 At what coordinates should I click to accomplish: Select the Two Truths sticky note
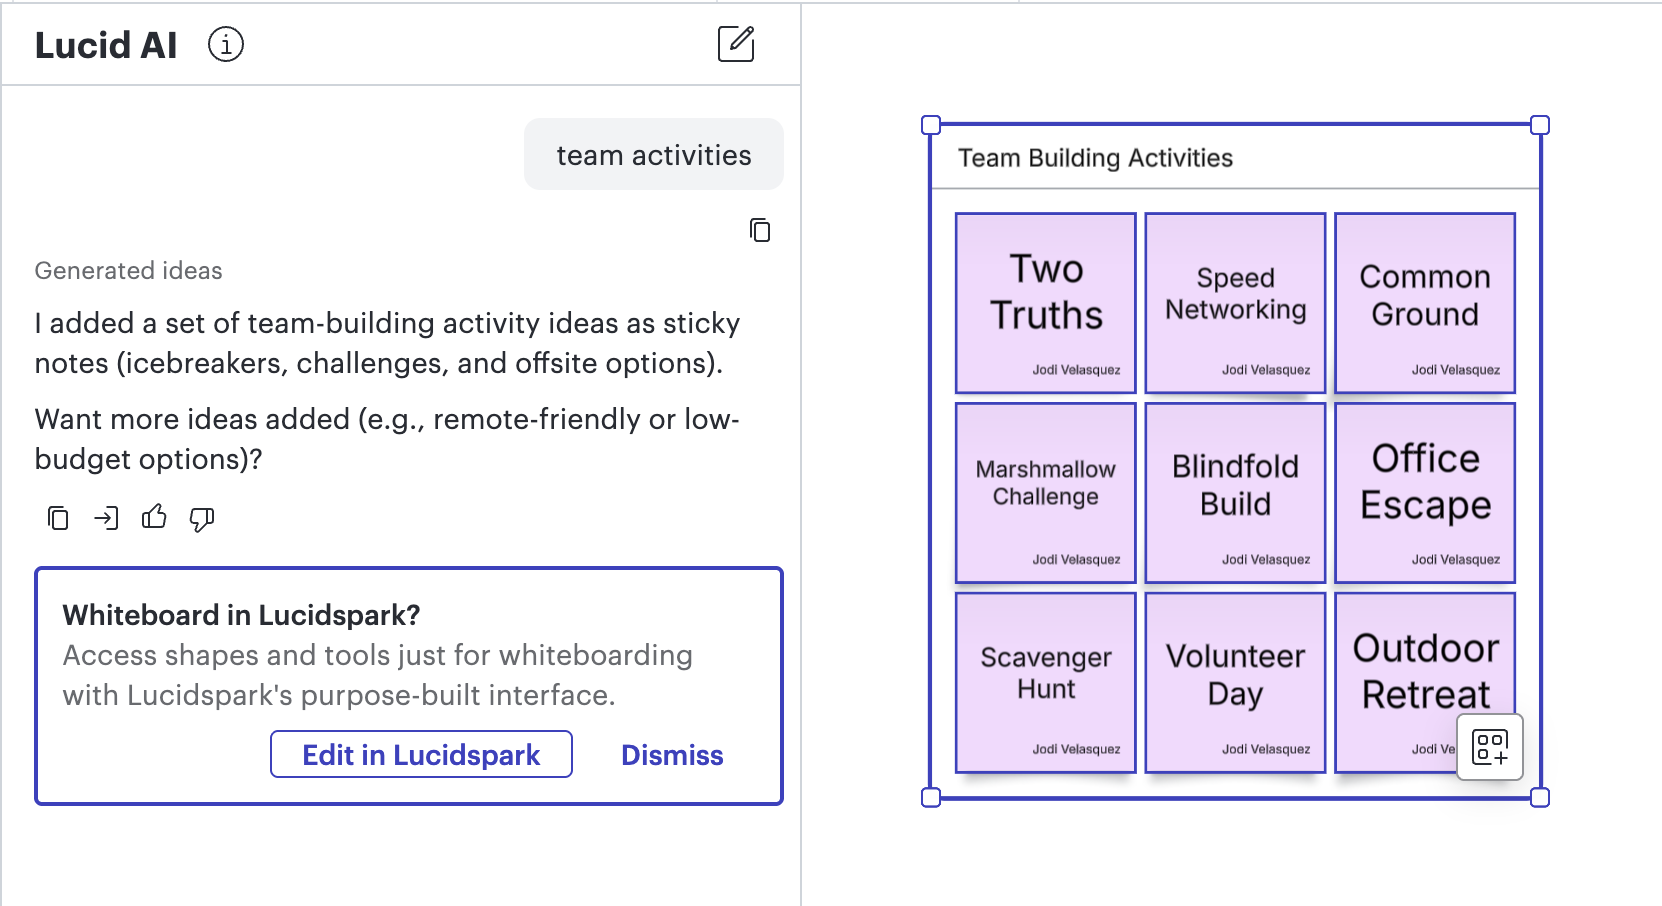(x=1046, y=303)
